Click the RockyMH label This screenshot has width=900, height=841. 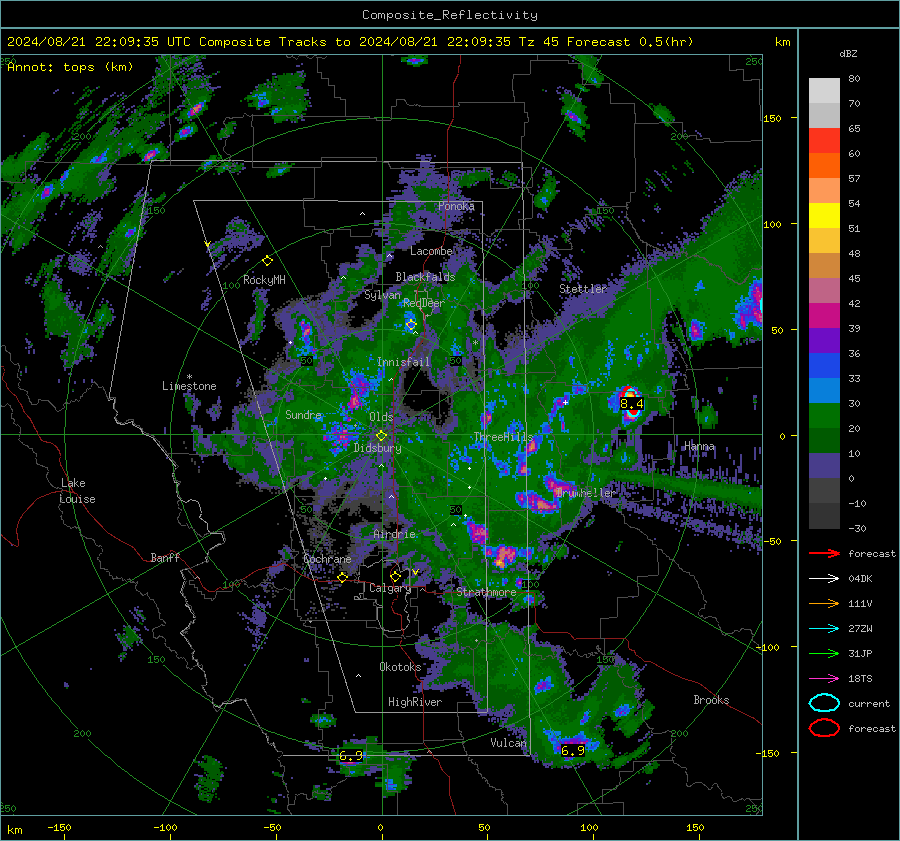pyautogui.click(x=264, y=280)
